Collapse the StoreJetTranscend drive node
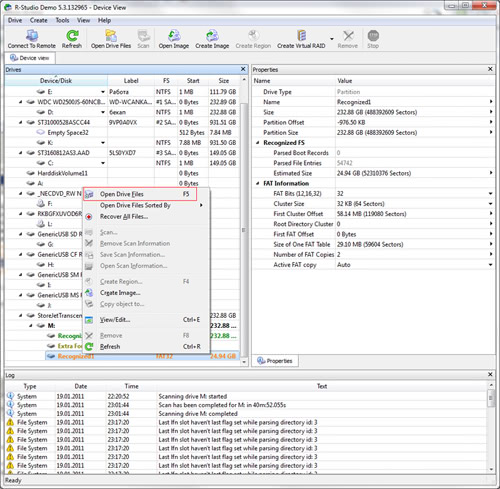The image size is (500, 489). (x=21, y=315)
